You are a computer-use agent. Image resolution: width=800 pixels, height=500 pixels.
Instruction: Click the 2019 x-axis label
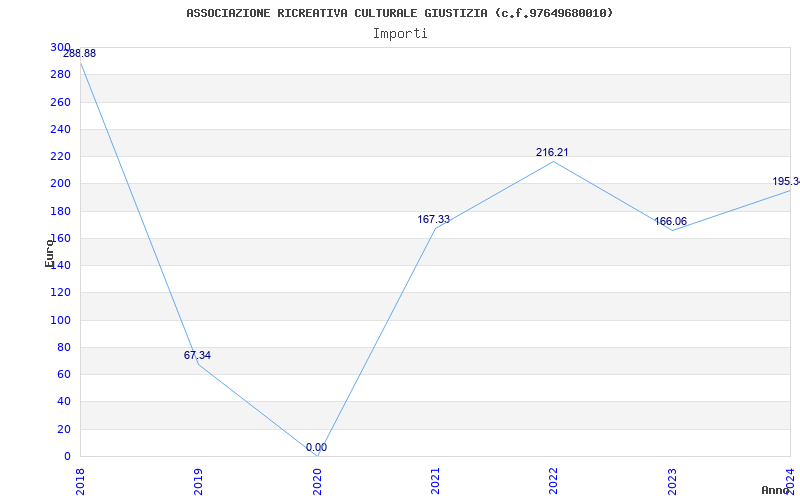pyautogui.click(x=198, y=481)
